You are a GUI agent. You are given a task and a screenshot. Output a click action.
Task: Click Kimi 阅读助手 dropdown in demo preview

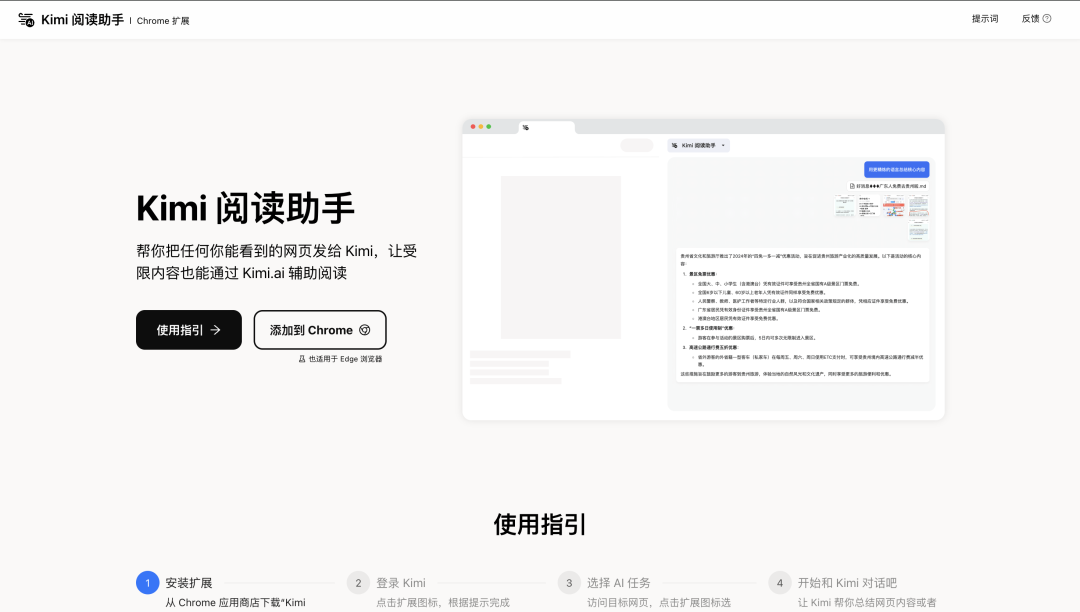[x=698, y=145]
